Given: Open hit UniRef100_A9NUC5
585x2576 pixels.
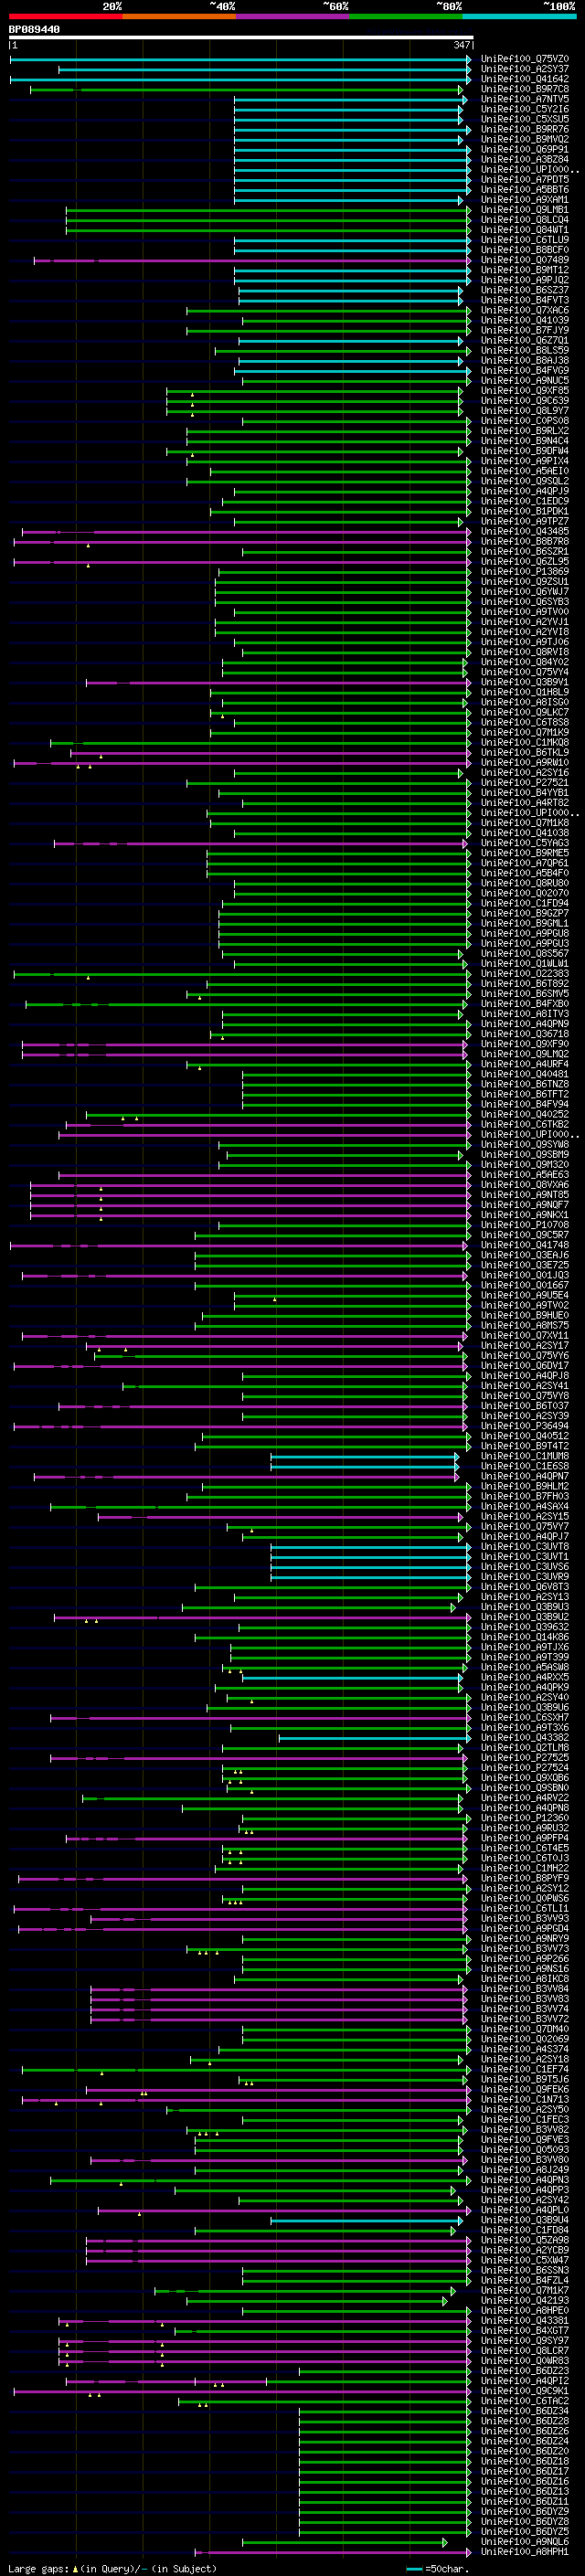Looking at the screenshot, I should (524, 381).
